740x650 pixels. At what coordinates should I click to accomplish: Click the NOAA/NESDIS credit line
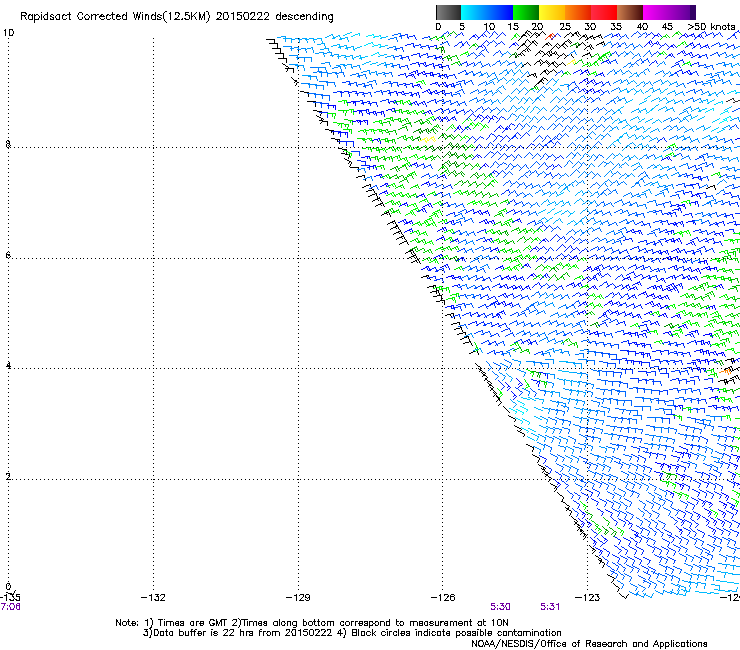click(x=589, y=644)
